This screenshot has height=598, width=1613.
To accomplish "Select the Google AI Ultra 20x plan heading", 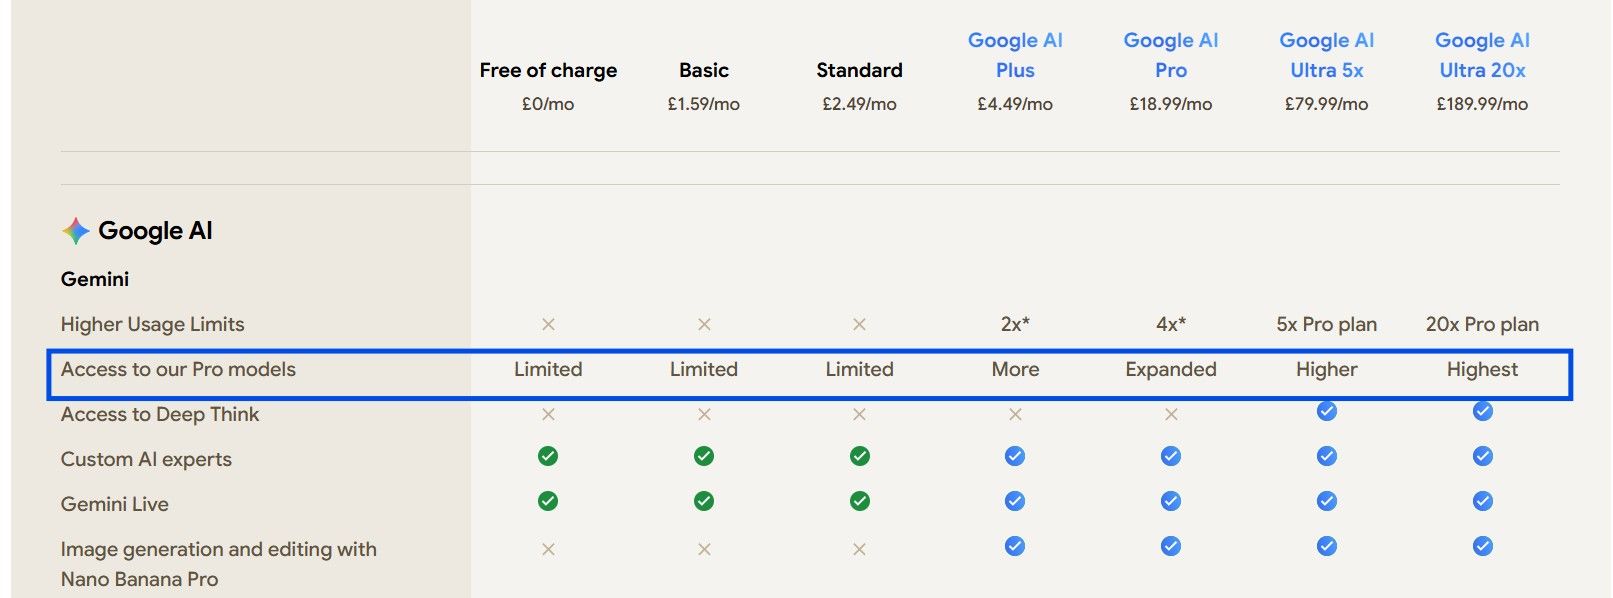I will click(x=1483, y=55).
